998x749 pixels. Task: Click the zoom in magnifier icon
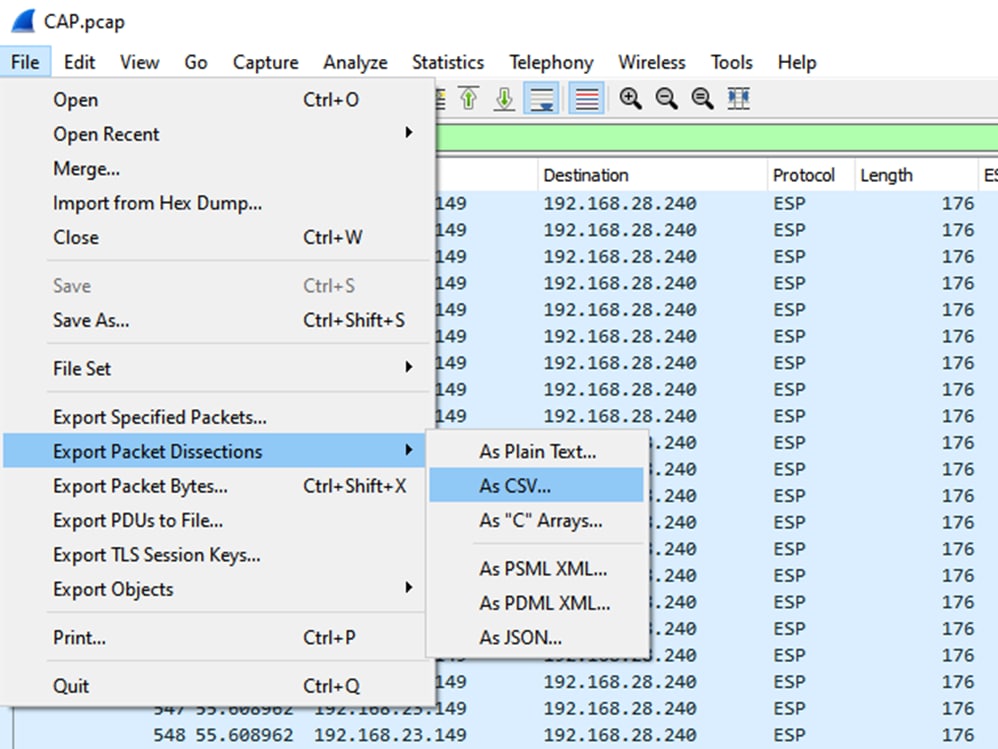point(630,99)
